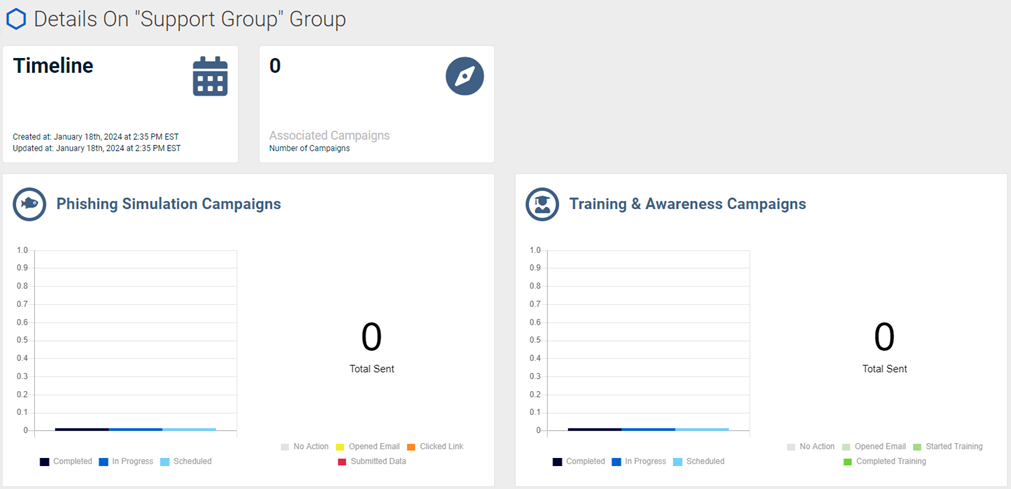
Task: Click the Associated Campaigns label
Action: click(x=329, y=135)
